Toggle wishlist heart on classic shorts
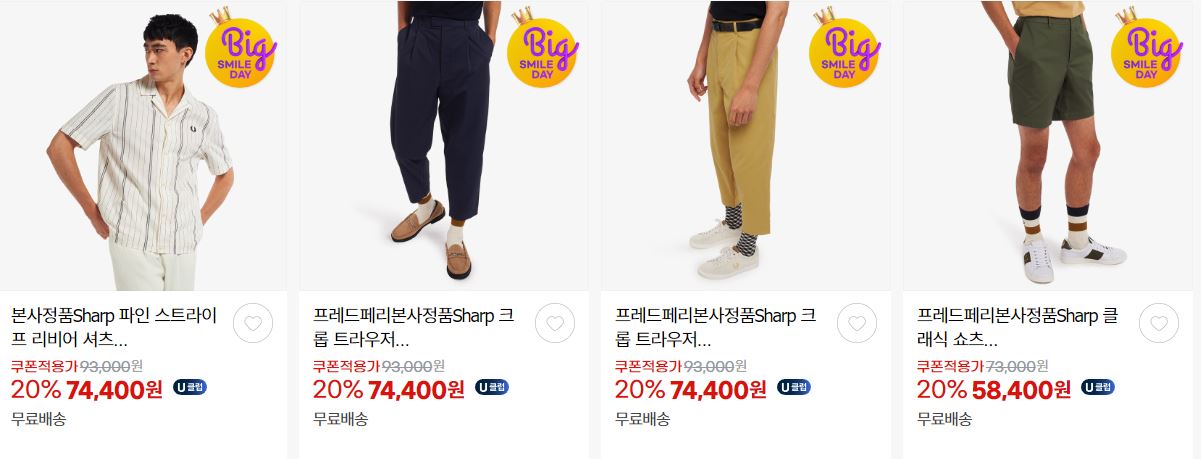This screenshot has height=459, width=1201. (1158, 323)
